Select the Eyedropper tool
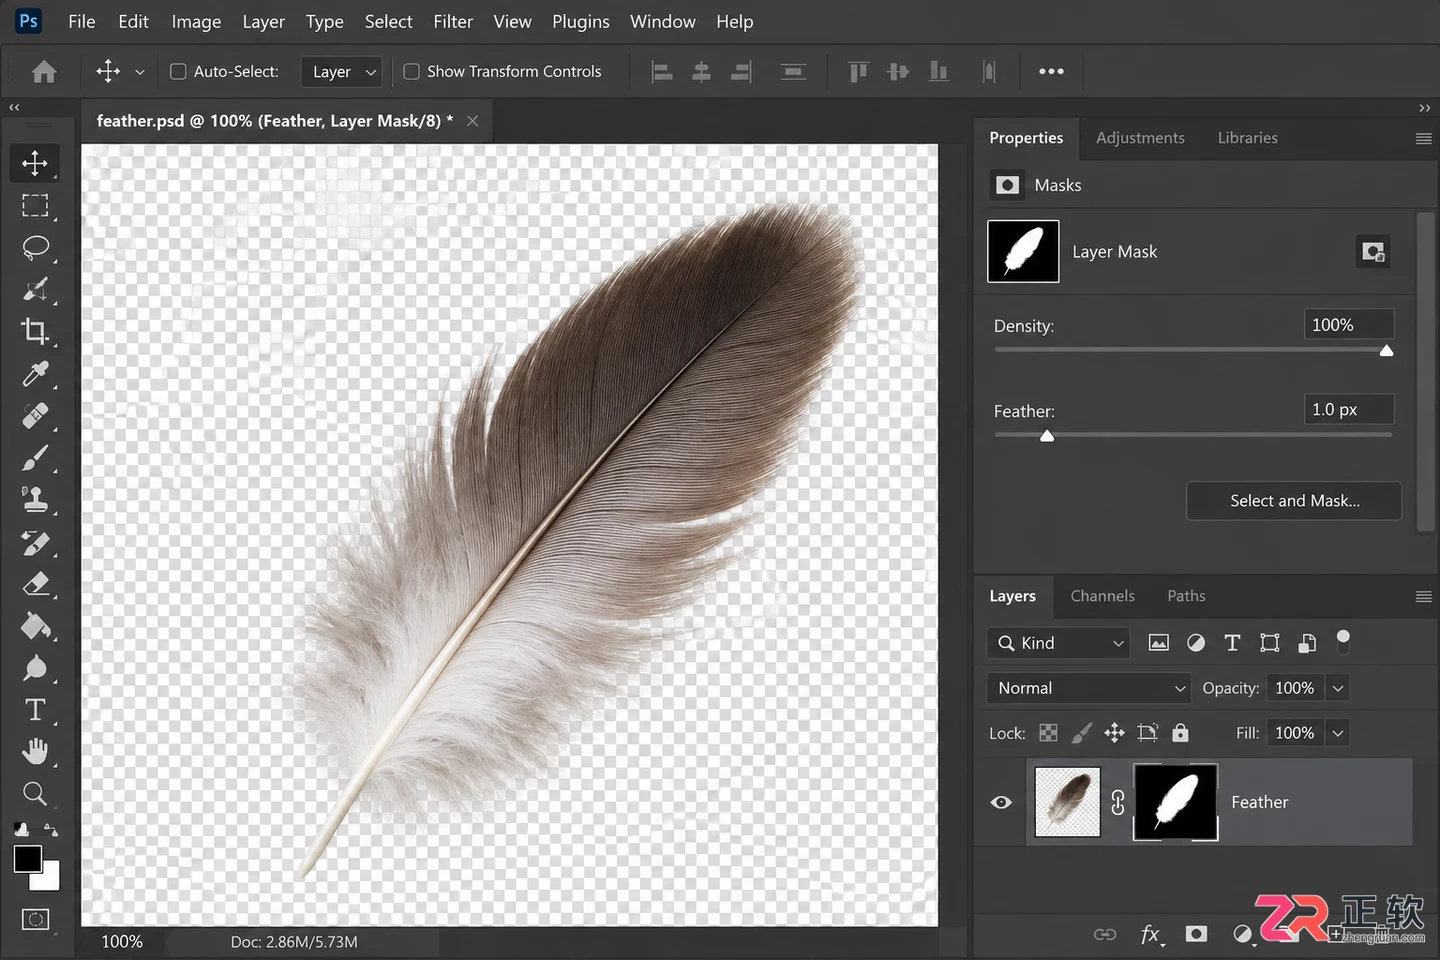This screenshot has width=1440, height=960. [35, 374]
